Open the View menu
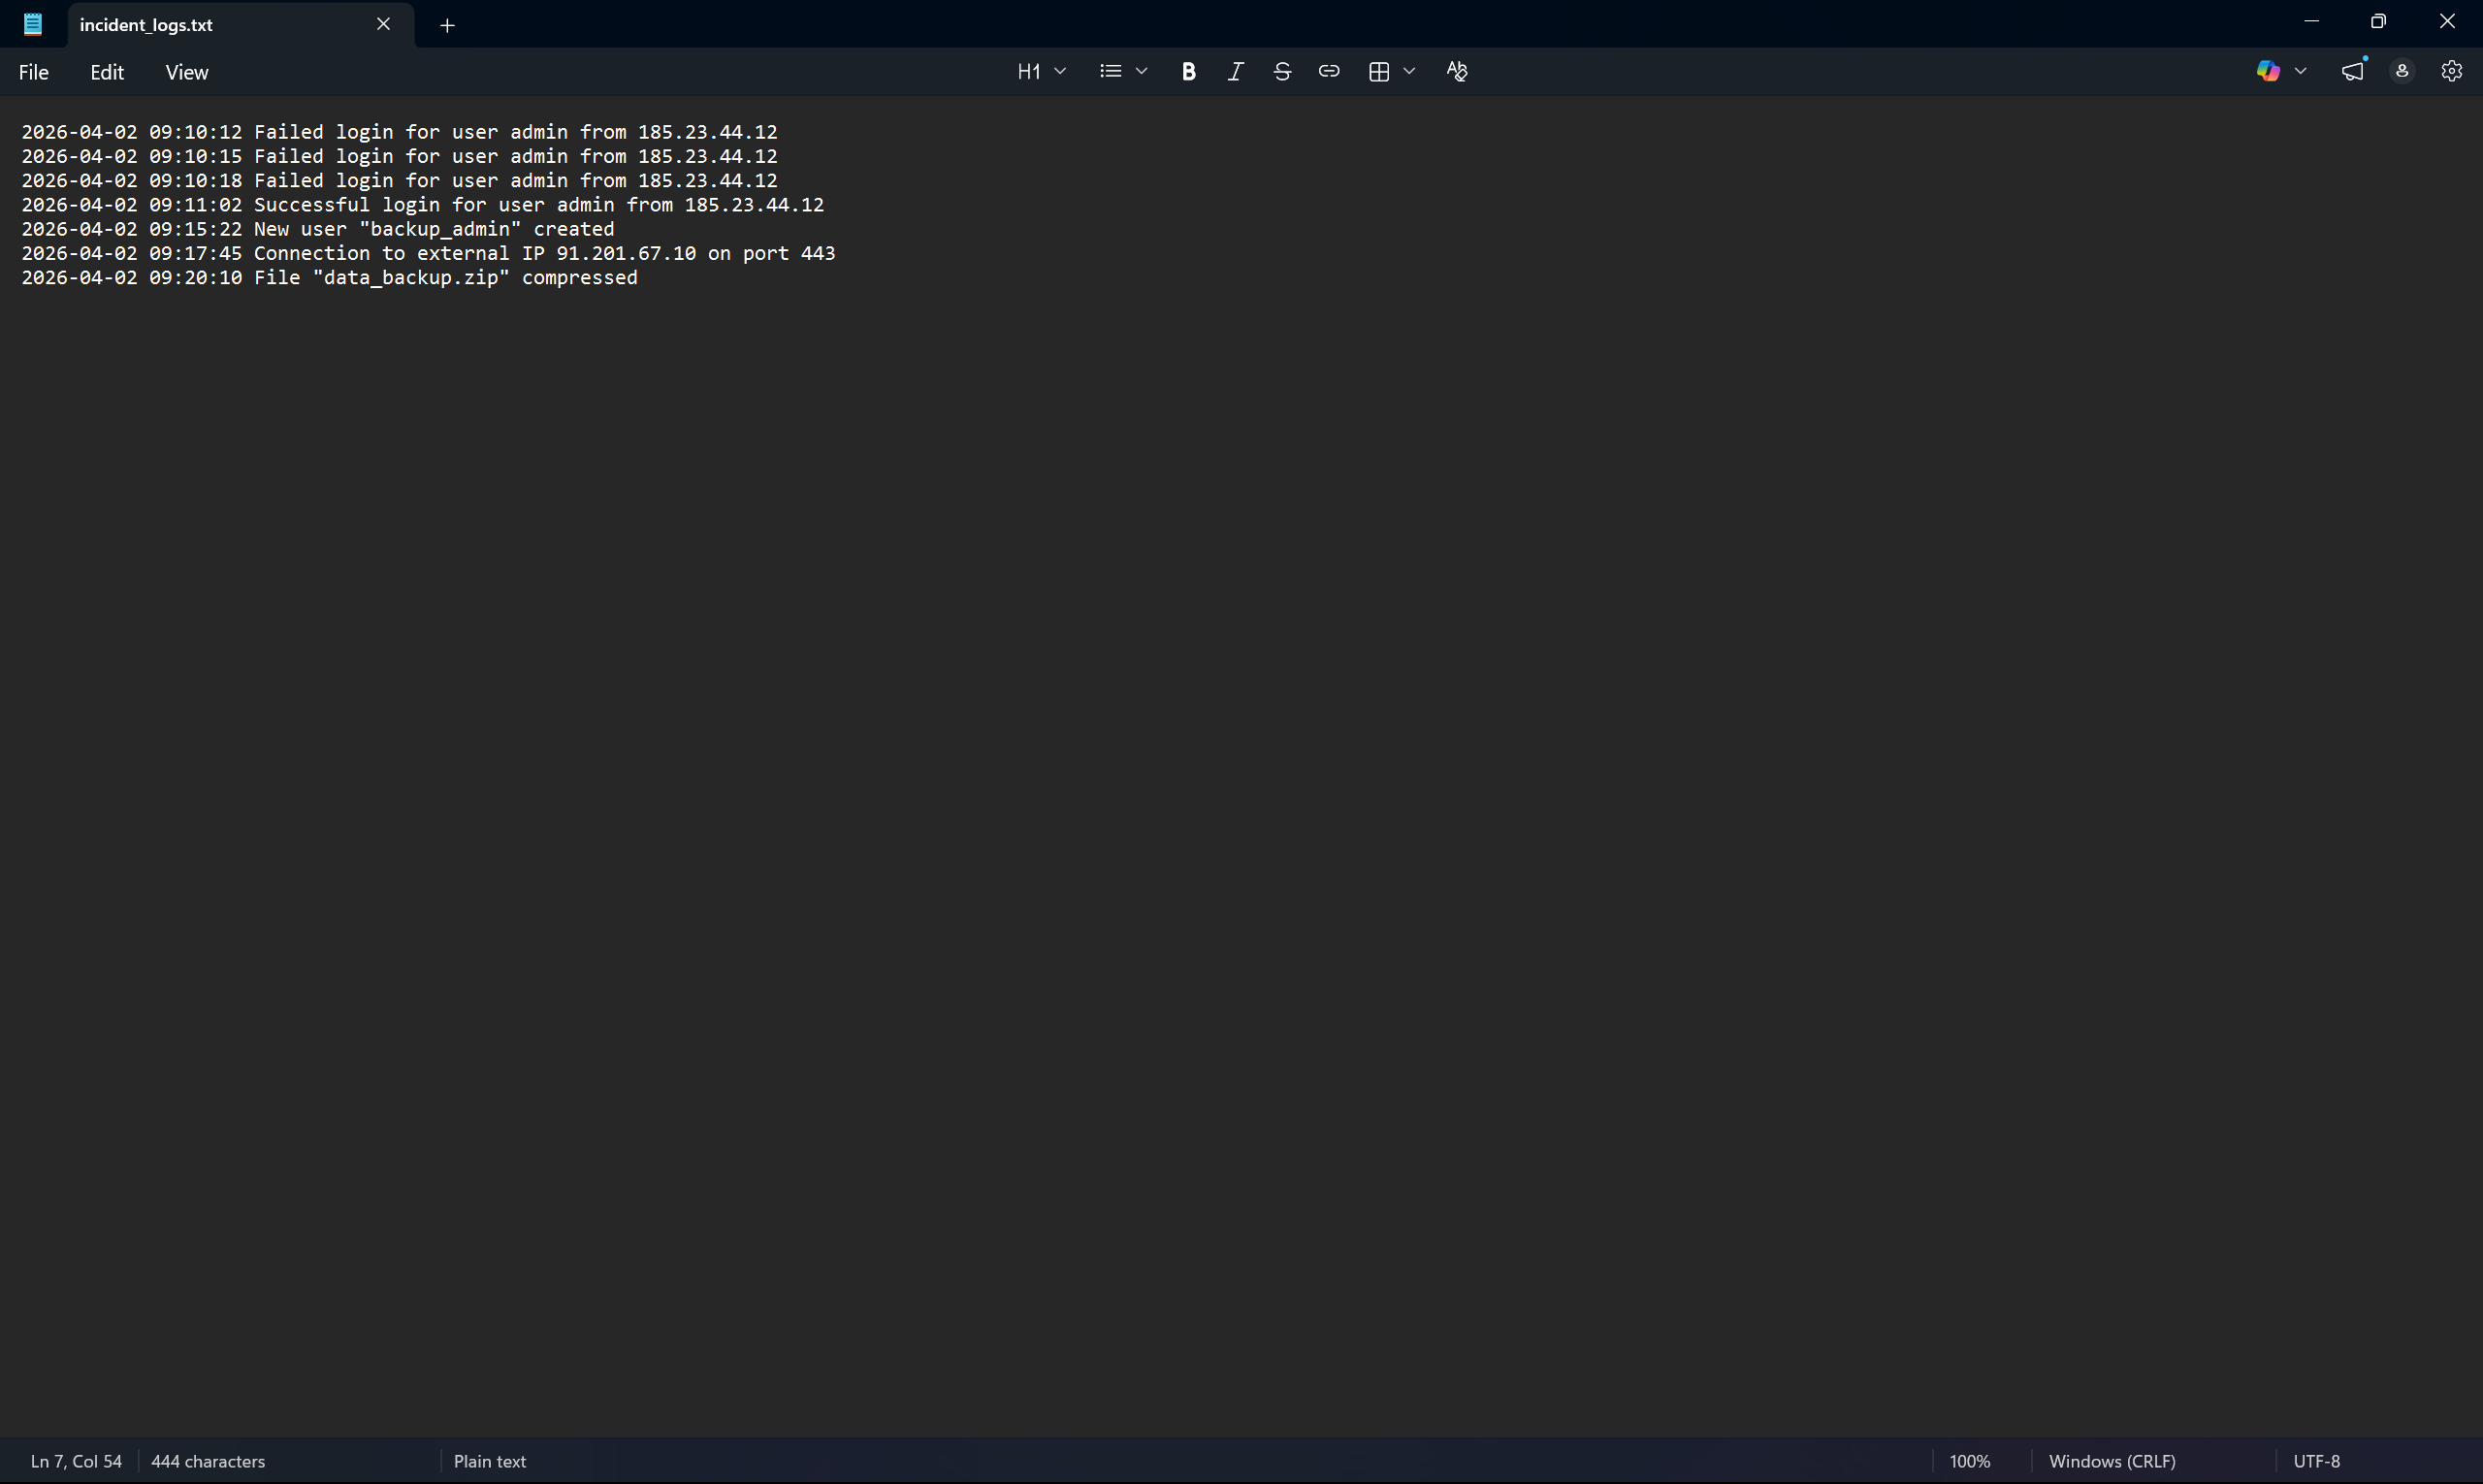The height and width of the screenshot is (1484, 2483). tap(186, 72)
